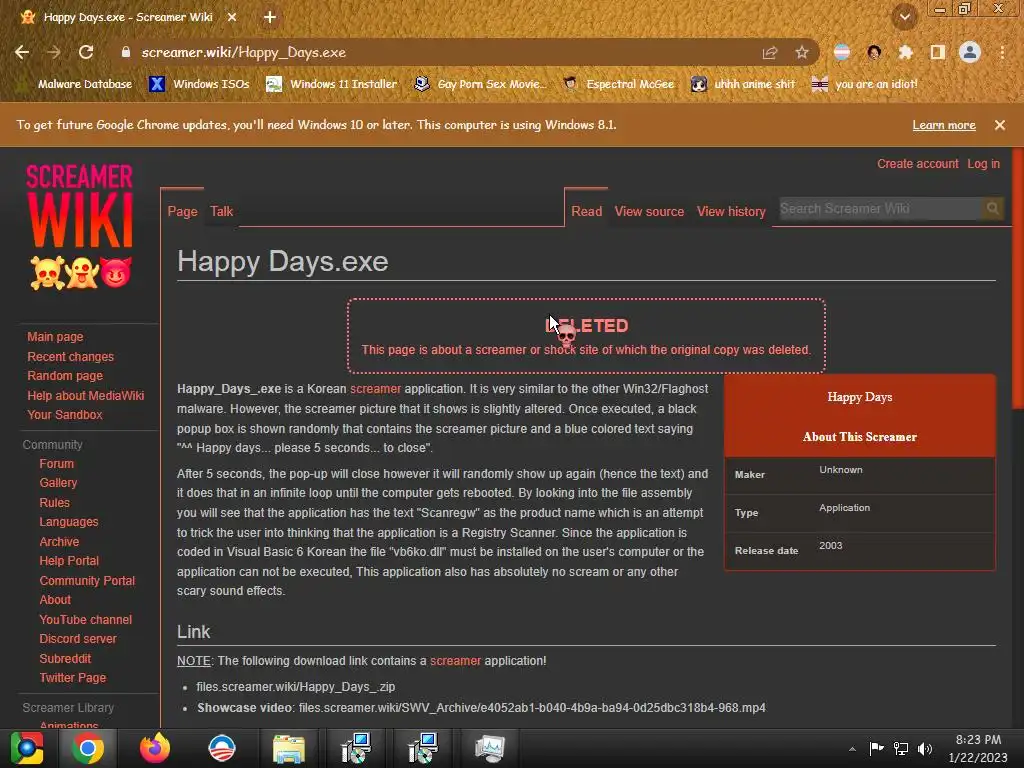Open the Chrome three-dot menu

tap(1002, 52)
